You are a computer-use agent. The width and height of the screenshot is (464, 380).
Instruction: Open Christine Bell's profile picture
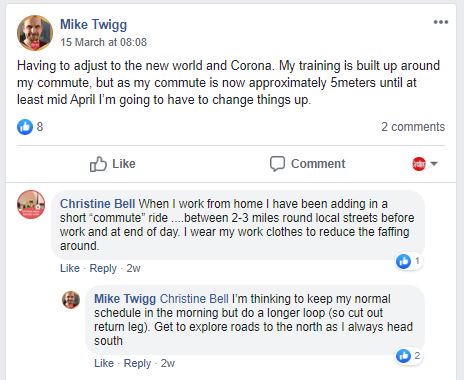31,204
